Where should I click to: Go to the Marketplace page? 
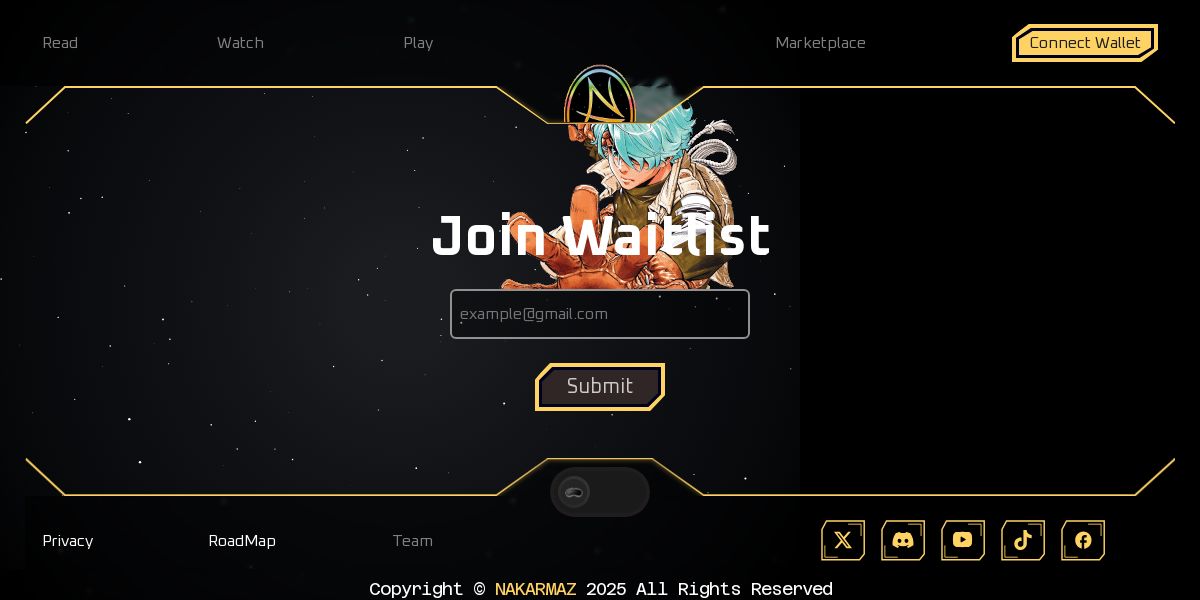(x=820, y=43)
